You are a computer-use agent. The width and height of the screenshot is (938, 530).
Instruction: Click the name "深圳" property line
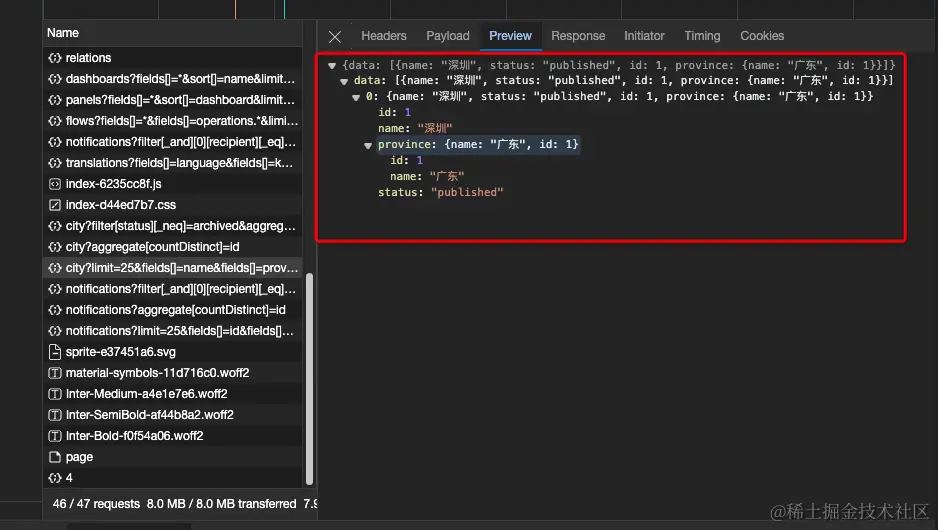click(x=415, y=128)
